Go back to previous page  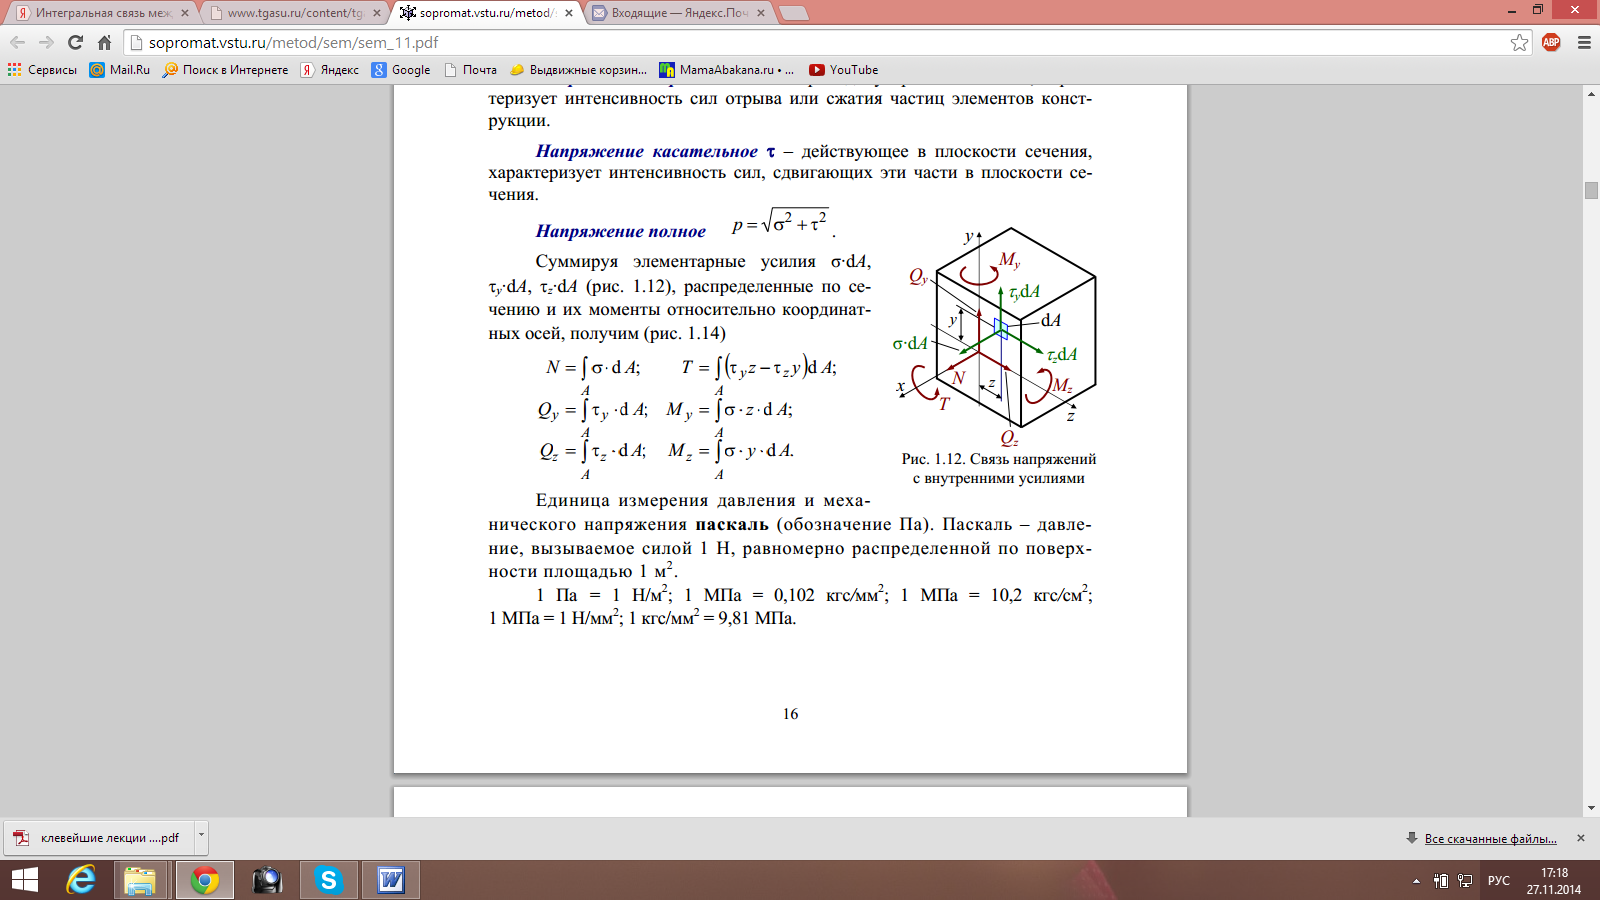click(x=18, y=42)
